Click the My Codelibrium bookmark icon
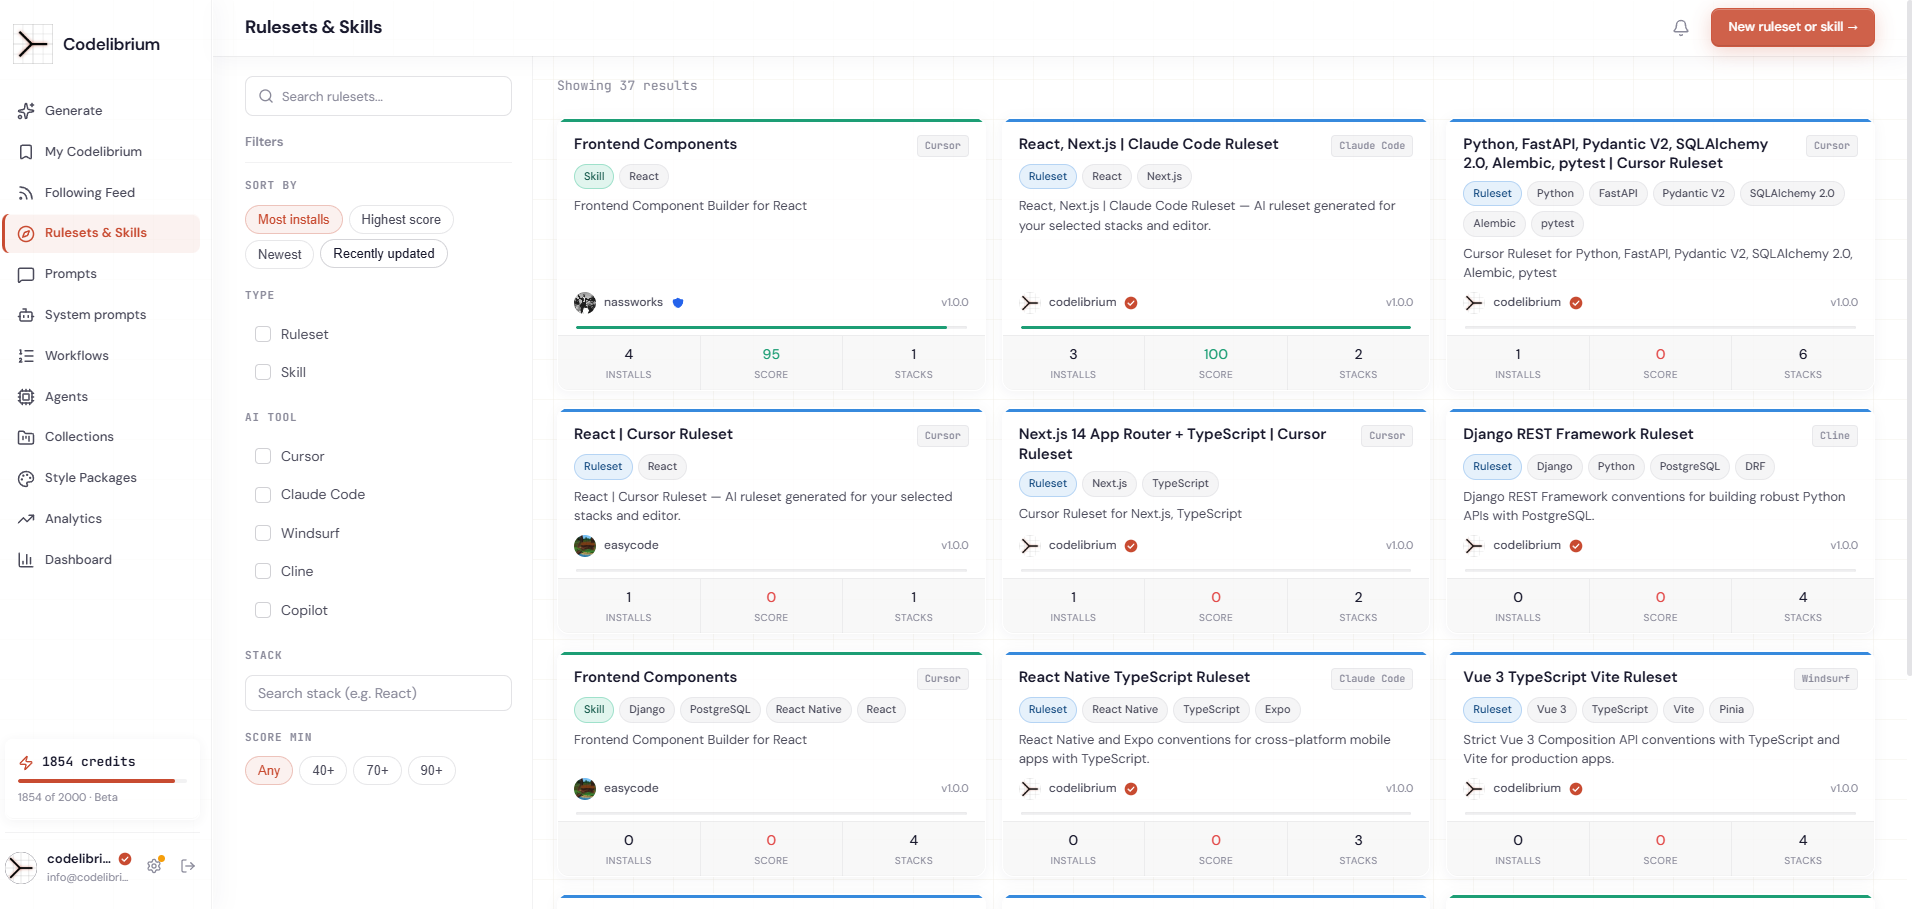This screenshot has width=1912, height=909. (x=26, y=152)
